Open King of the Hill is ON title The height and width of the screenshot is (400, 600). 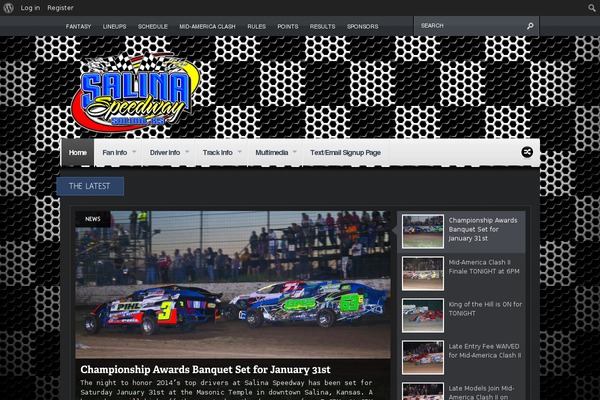tap(485, 309)
